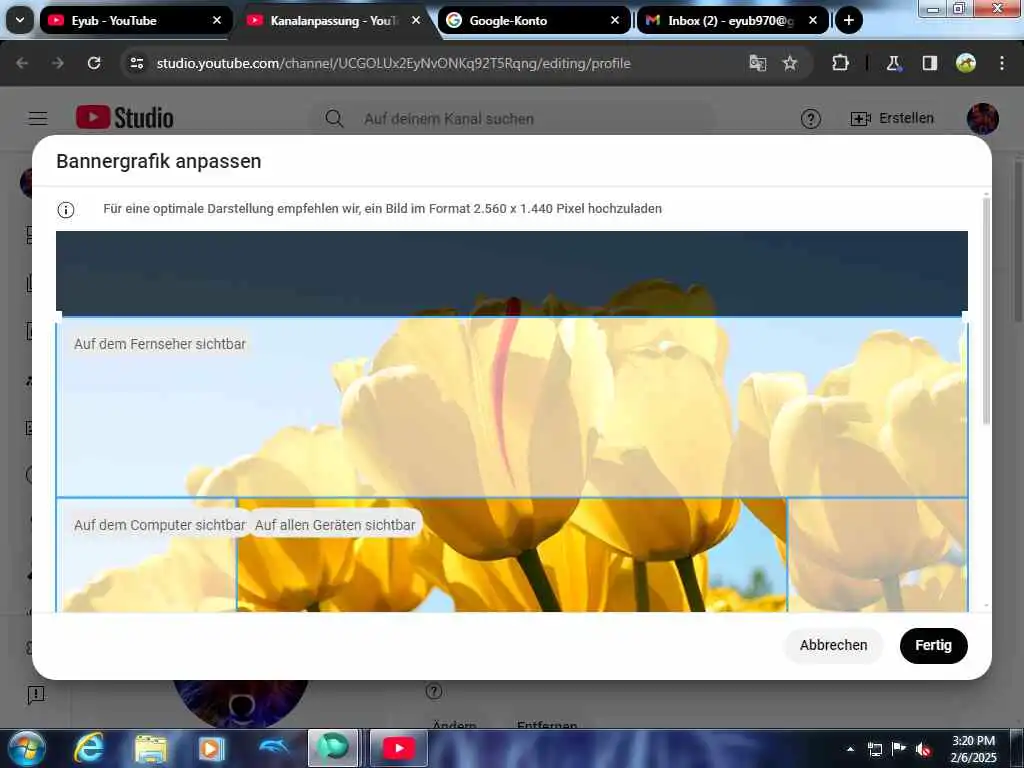Click the Fertig button
Viewport: 1024px width, 768px height.
coord(933,645)
